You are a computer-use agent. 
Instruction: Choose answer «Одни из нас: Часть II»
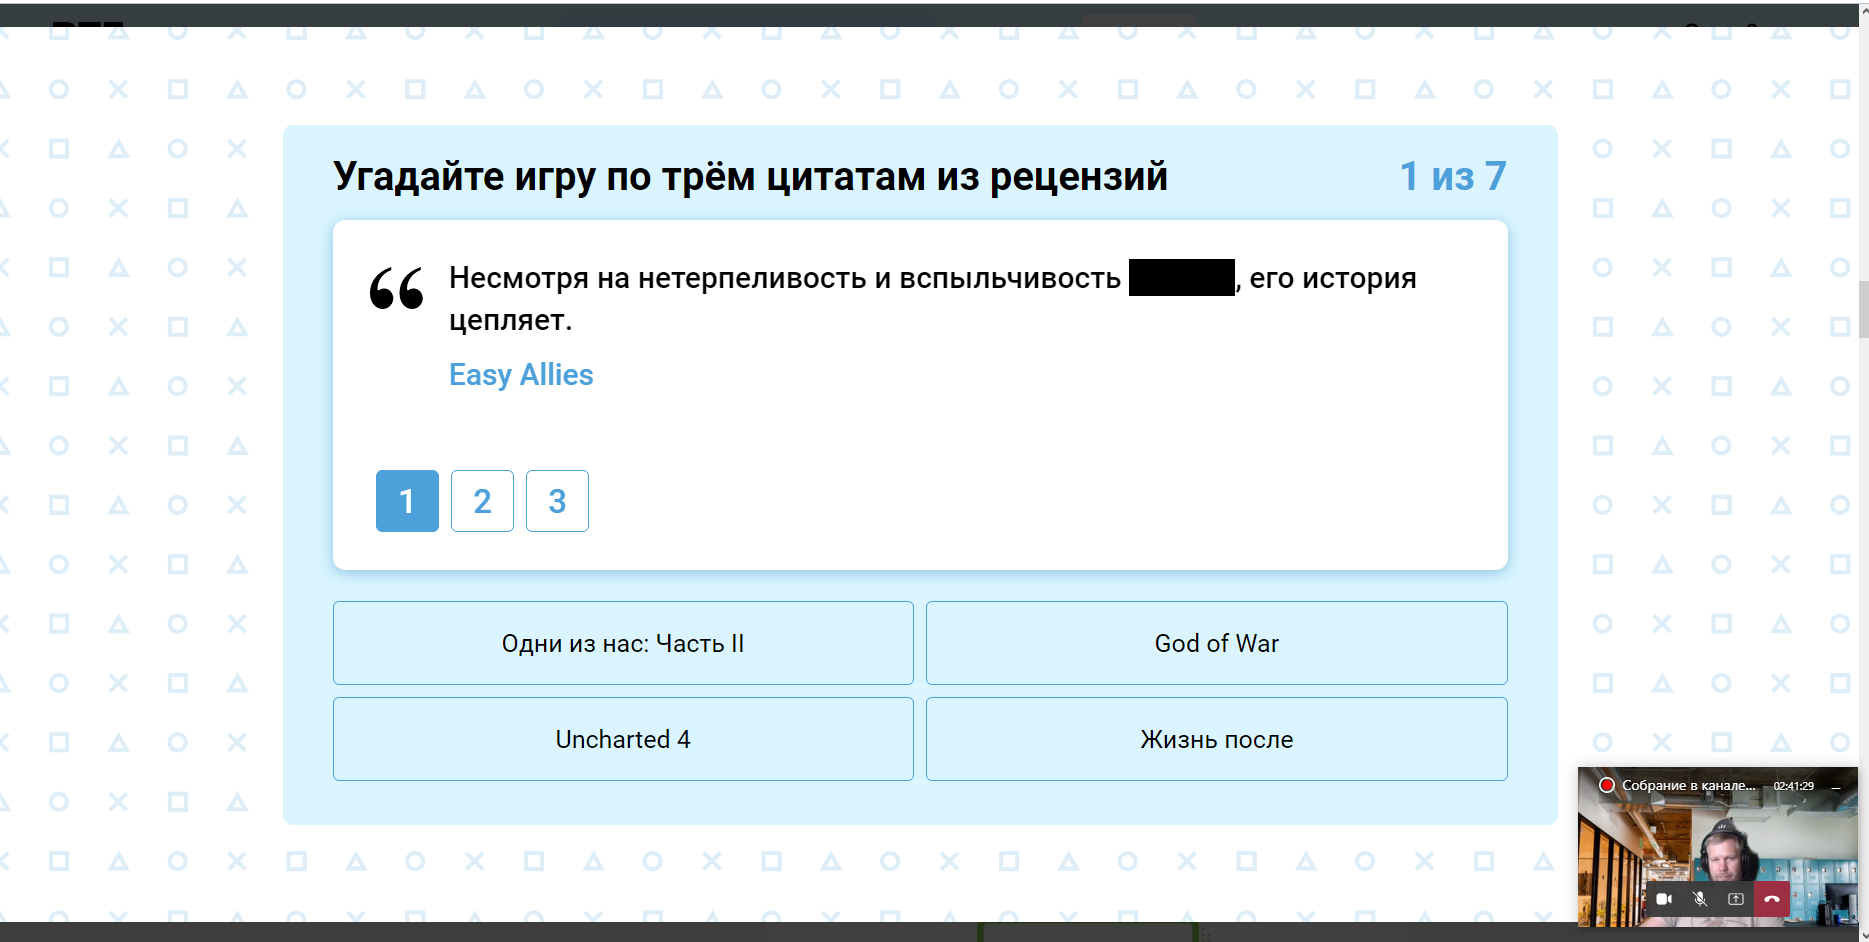[x=623, y=643]
